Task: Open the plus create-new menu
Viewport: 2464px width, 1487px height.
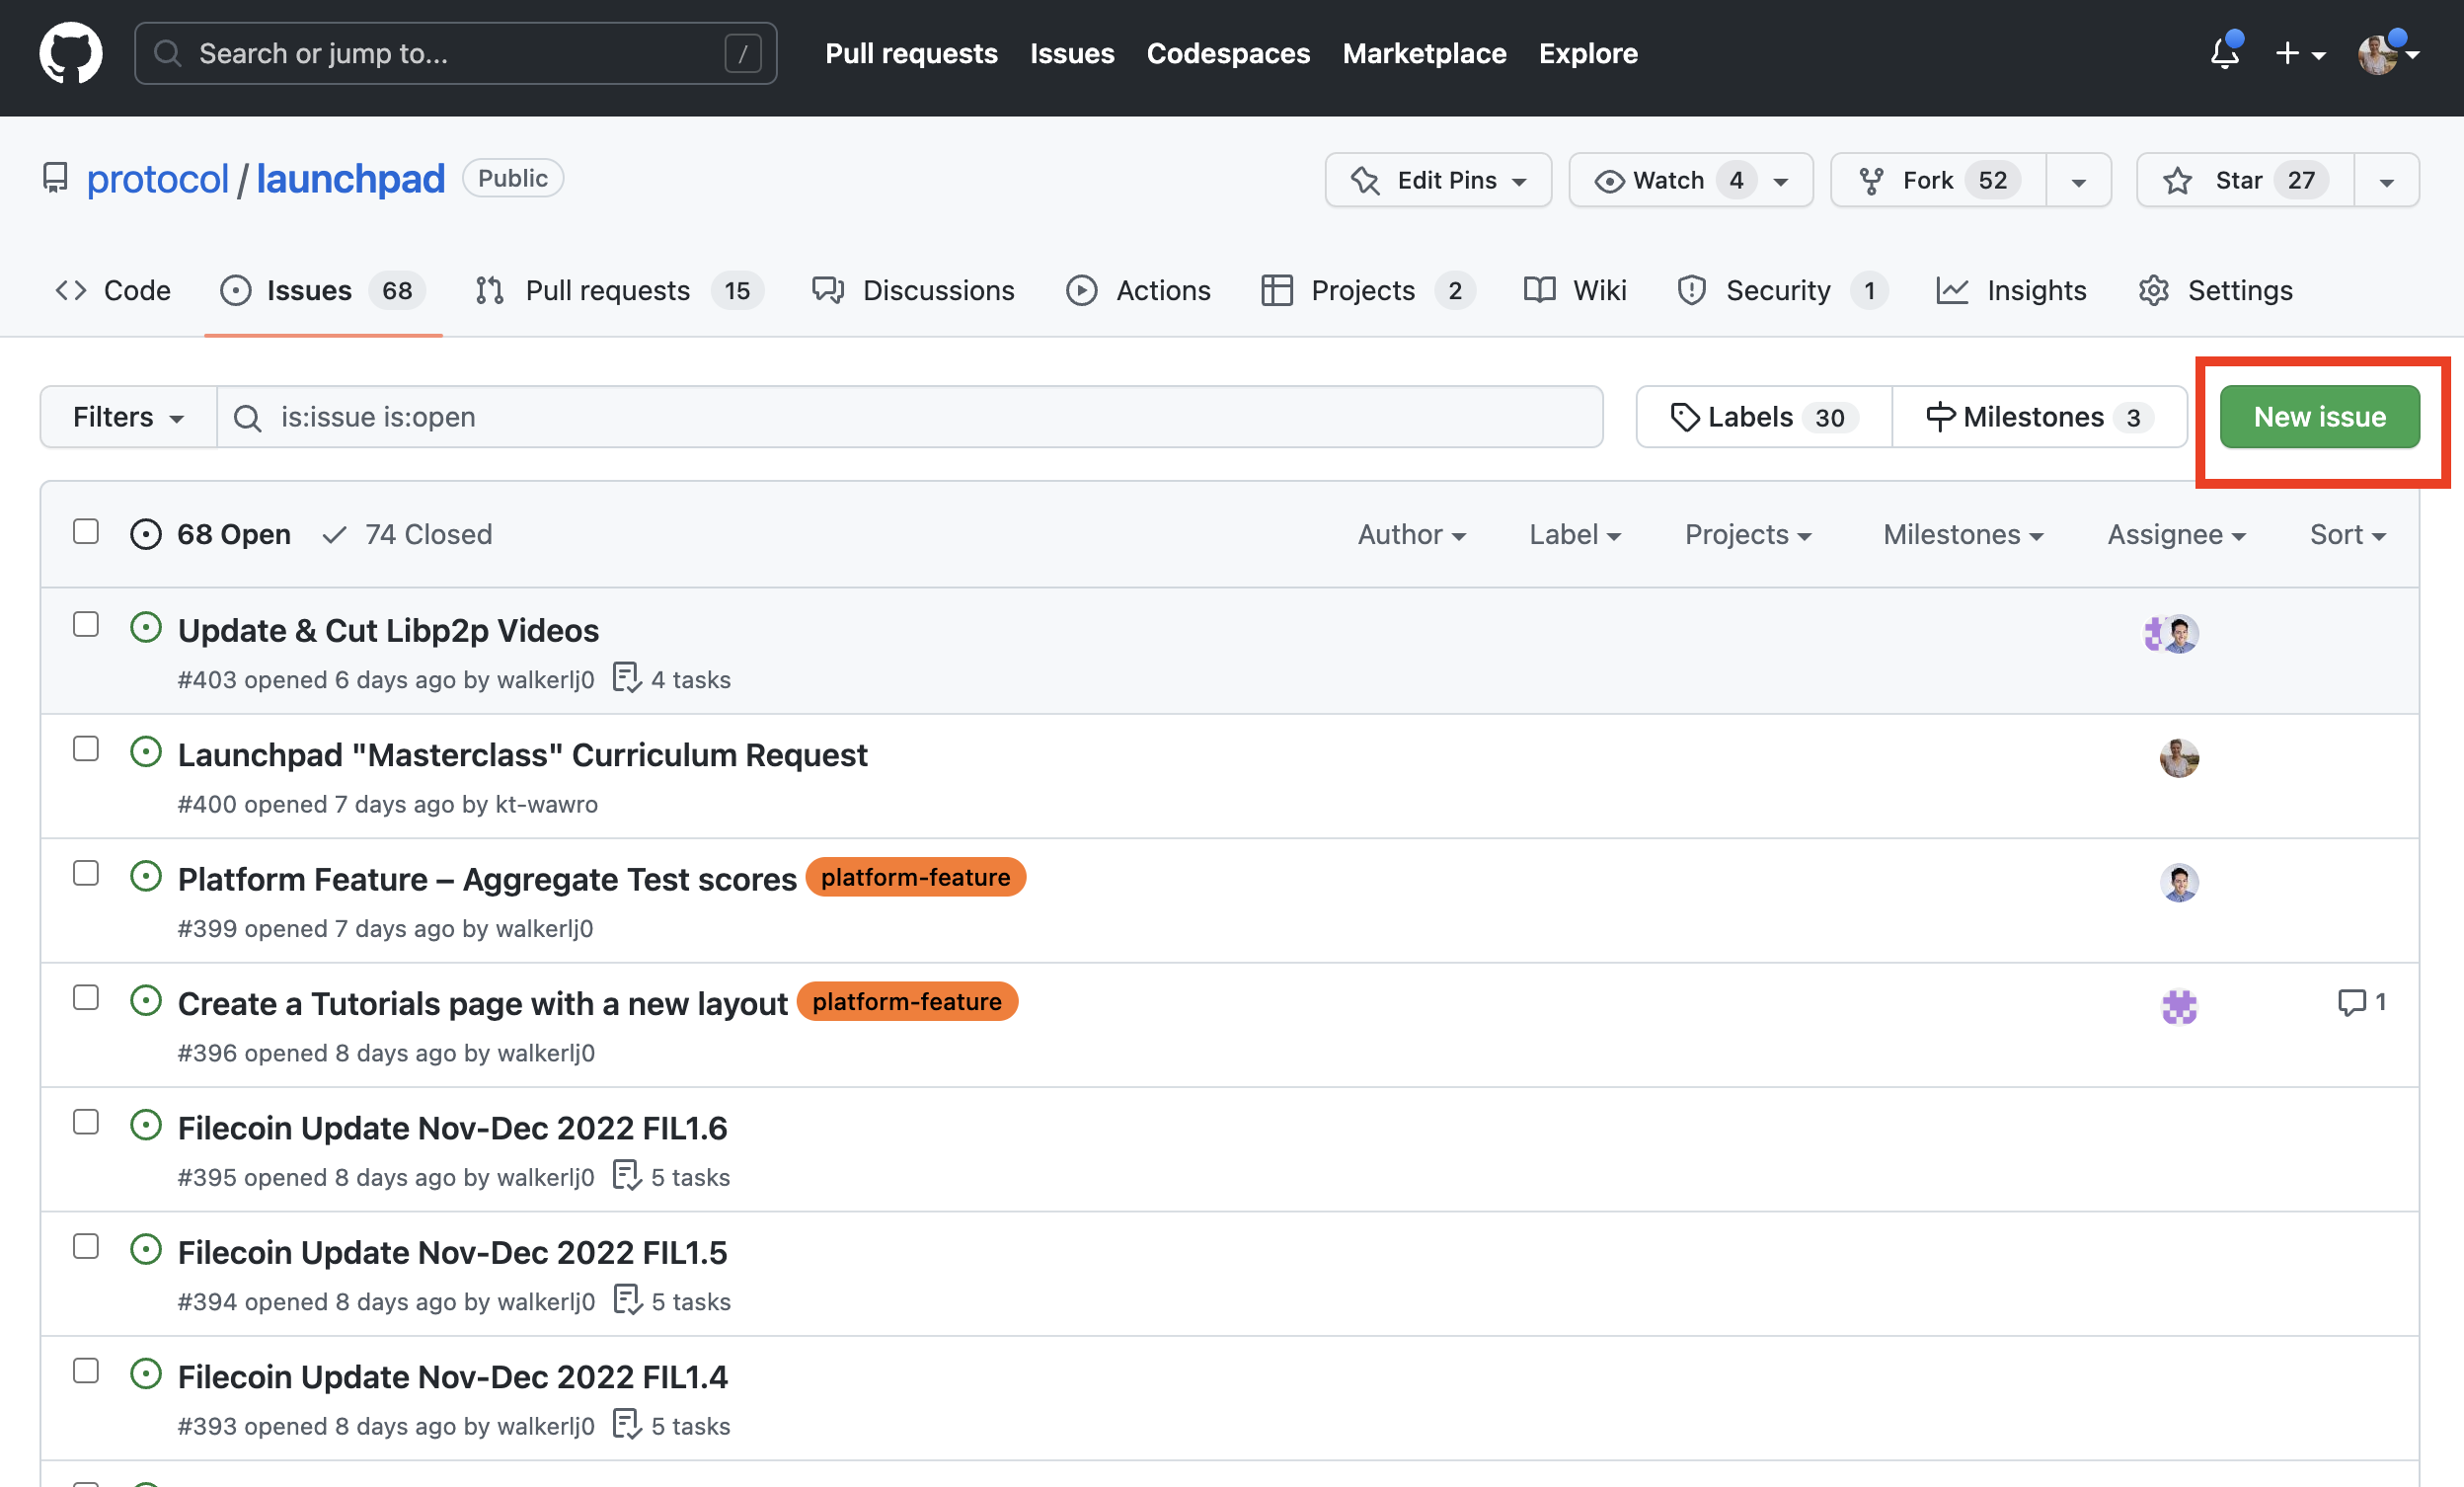Action: point(2299,53)
